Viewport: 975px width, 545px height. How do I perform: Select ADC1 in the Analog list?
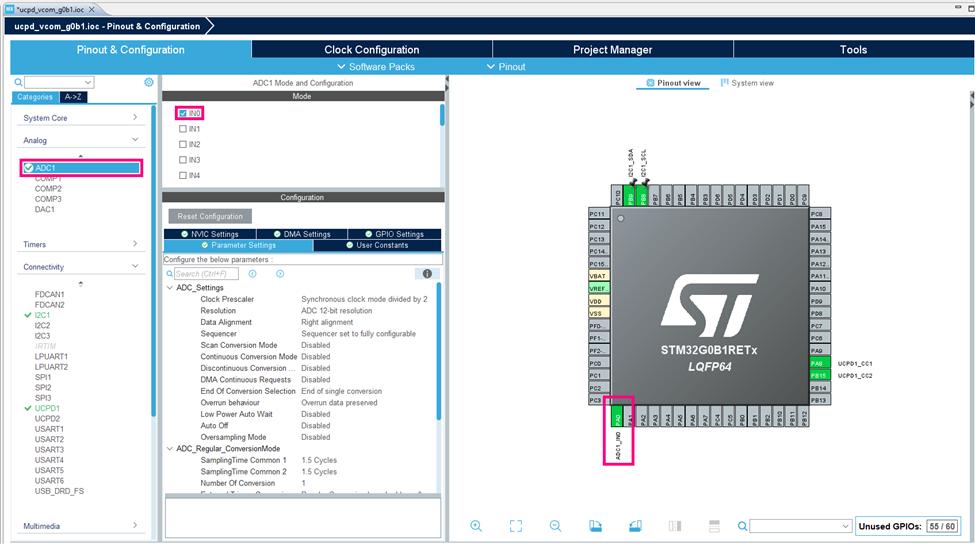point(81,168)
